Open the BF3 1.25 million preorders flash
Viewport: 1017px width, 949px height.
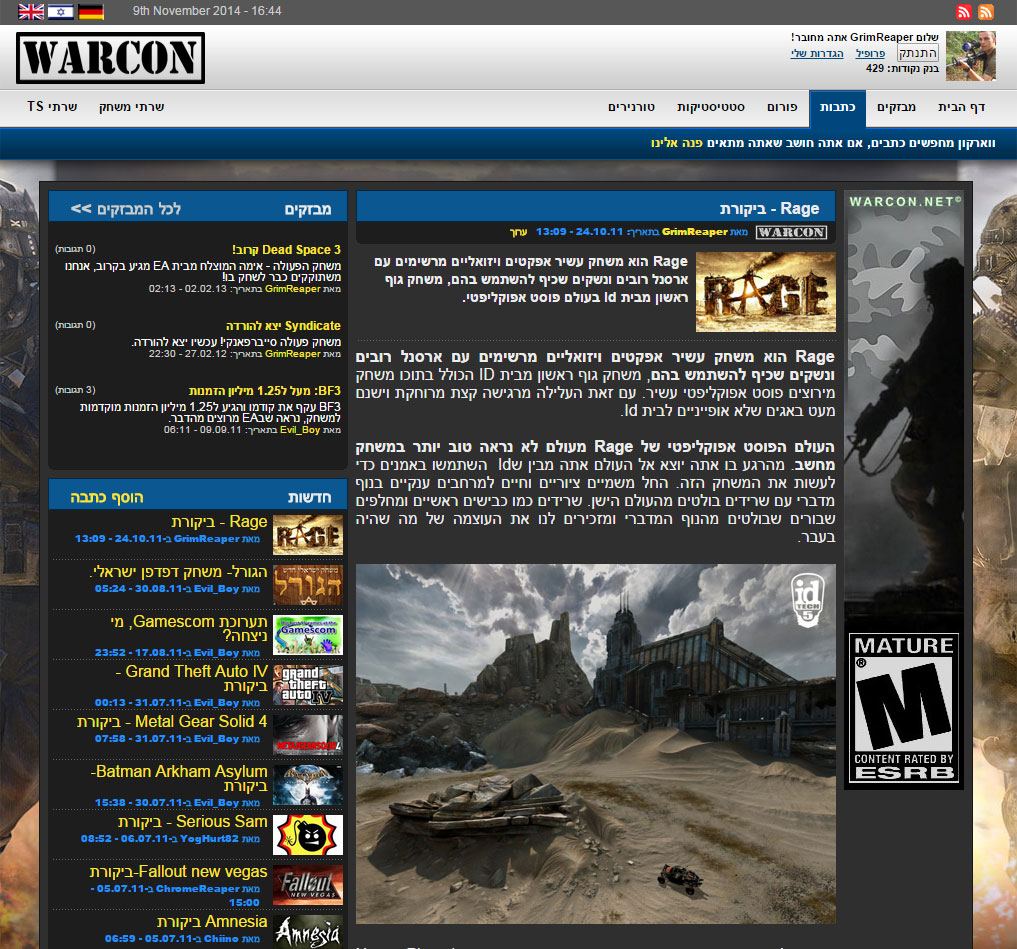coord(265,390)
